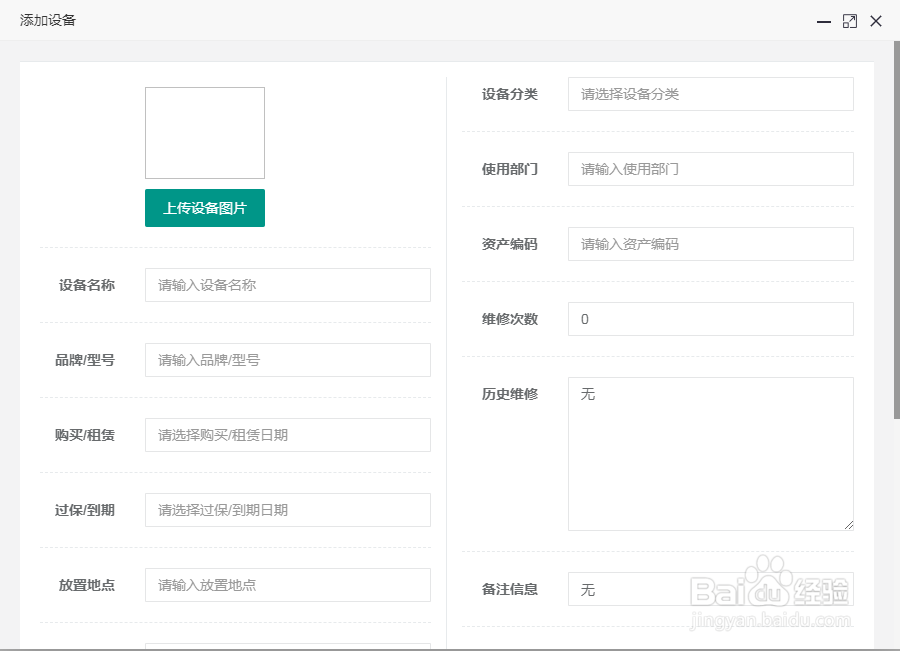Click the 放置地点 label
900x651 pixels.
point(87,585)
